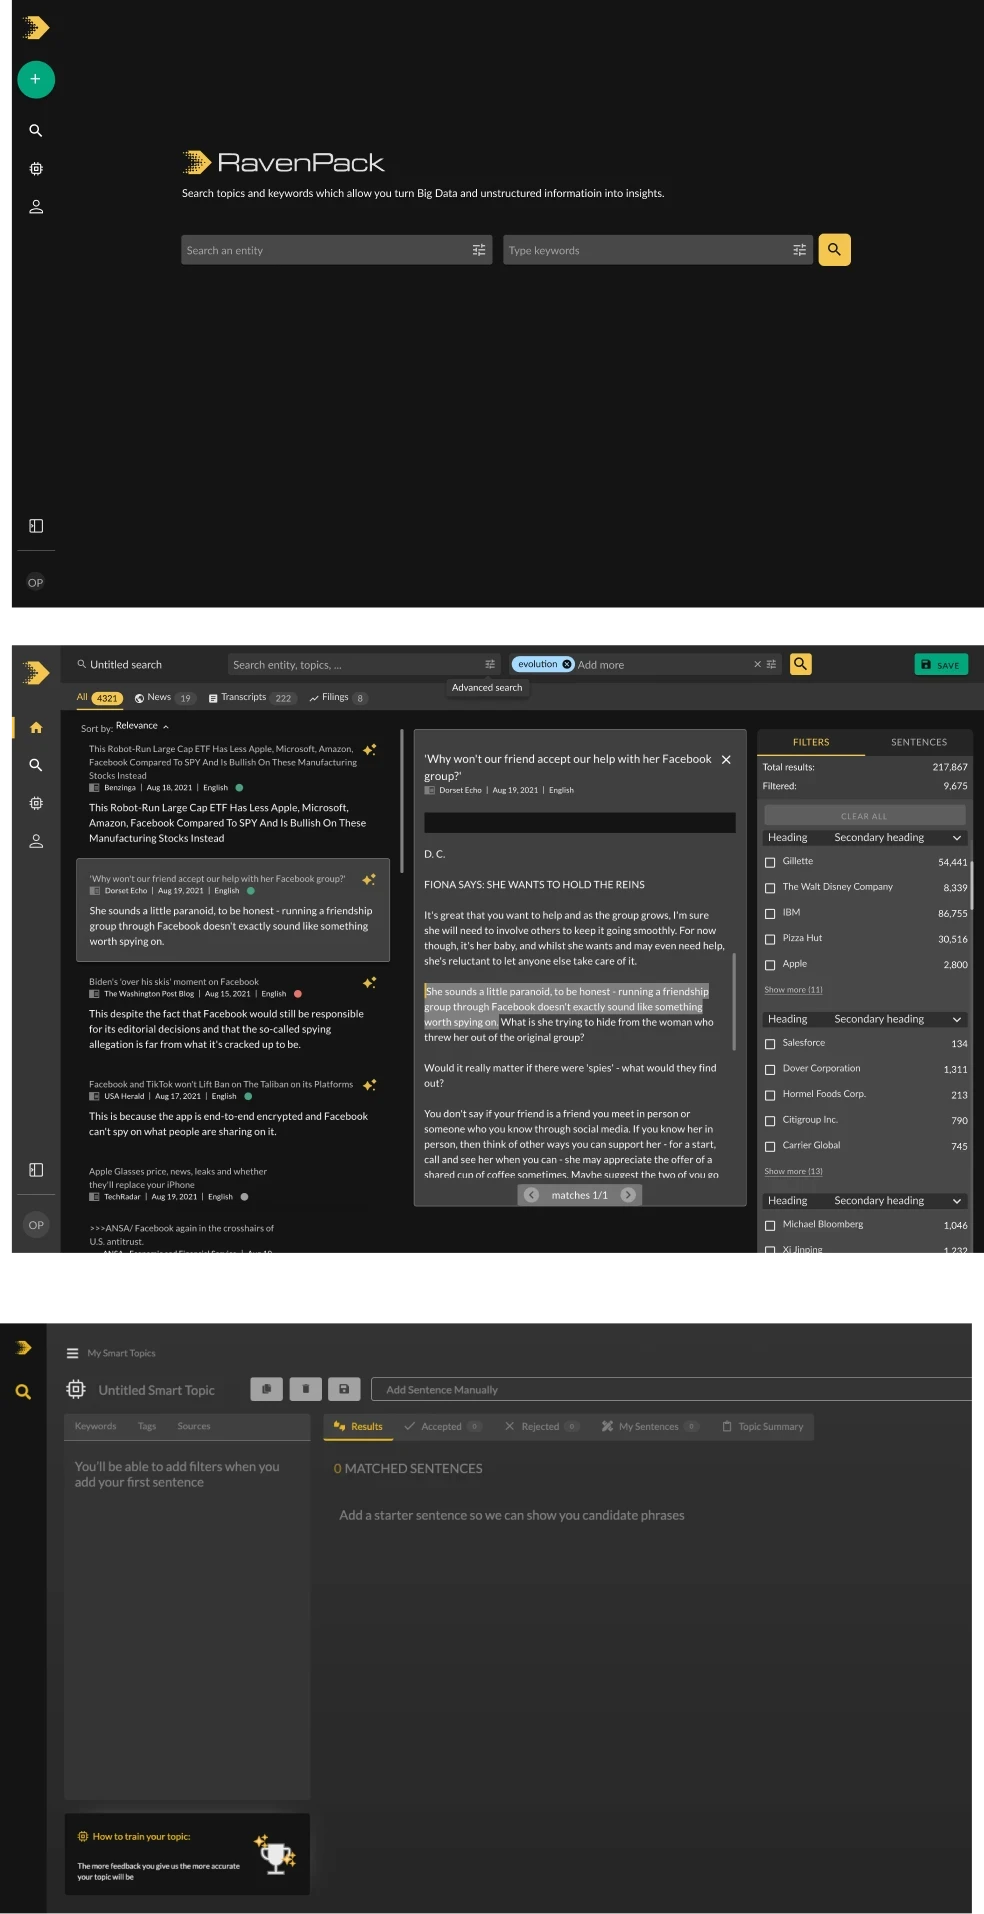The width and height of the screenshot is (984, 1914).
Task: Click sparkle icon on the USA Herald result
Action: click(x=369, y=1085)
